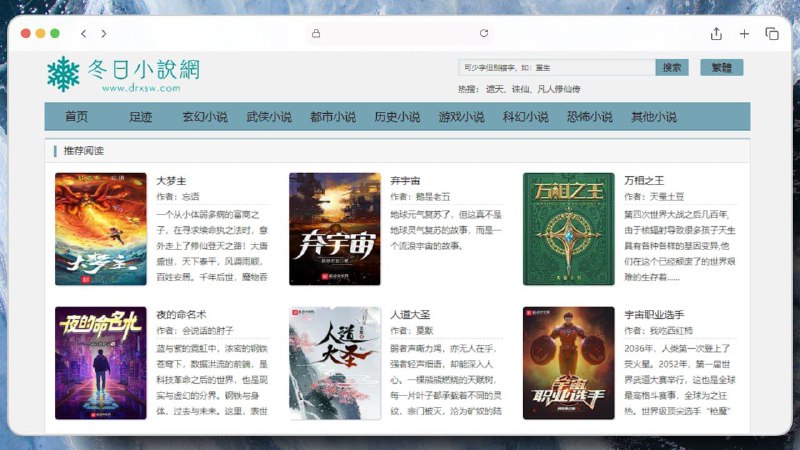Switch to traditional with 繁體 button
The width and height of the screenshot is (800, 450).
tap(721, 67)
